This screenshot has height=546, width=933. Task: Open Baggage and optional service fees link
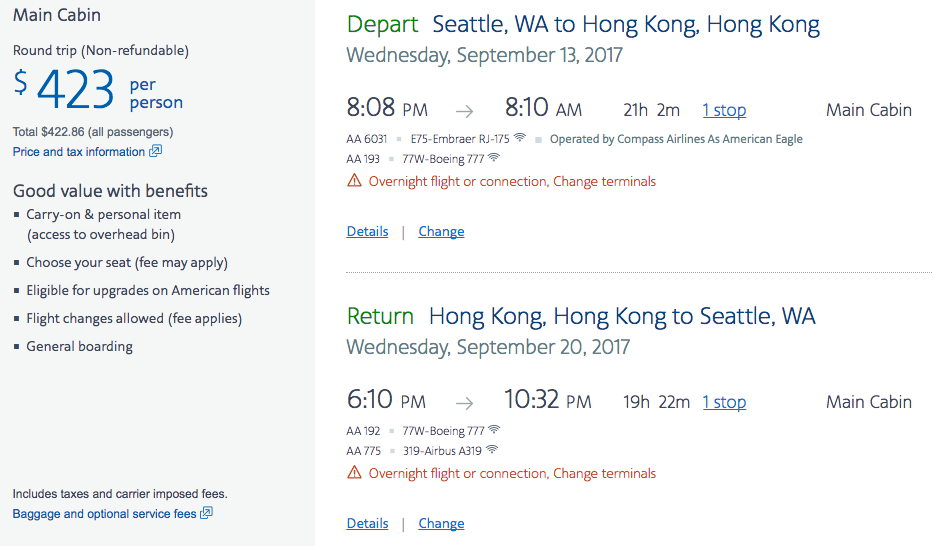[104, 514]
